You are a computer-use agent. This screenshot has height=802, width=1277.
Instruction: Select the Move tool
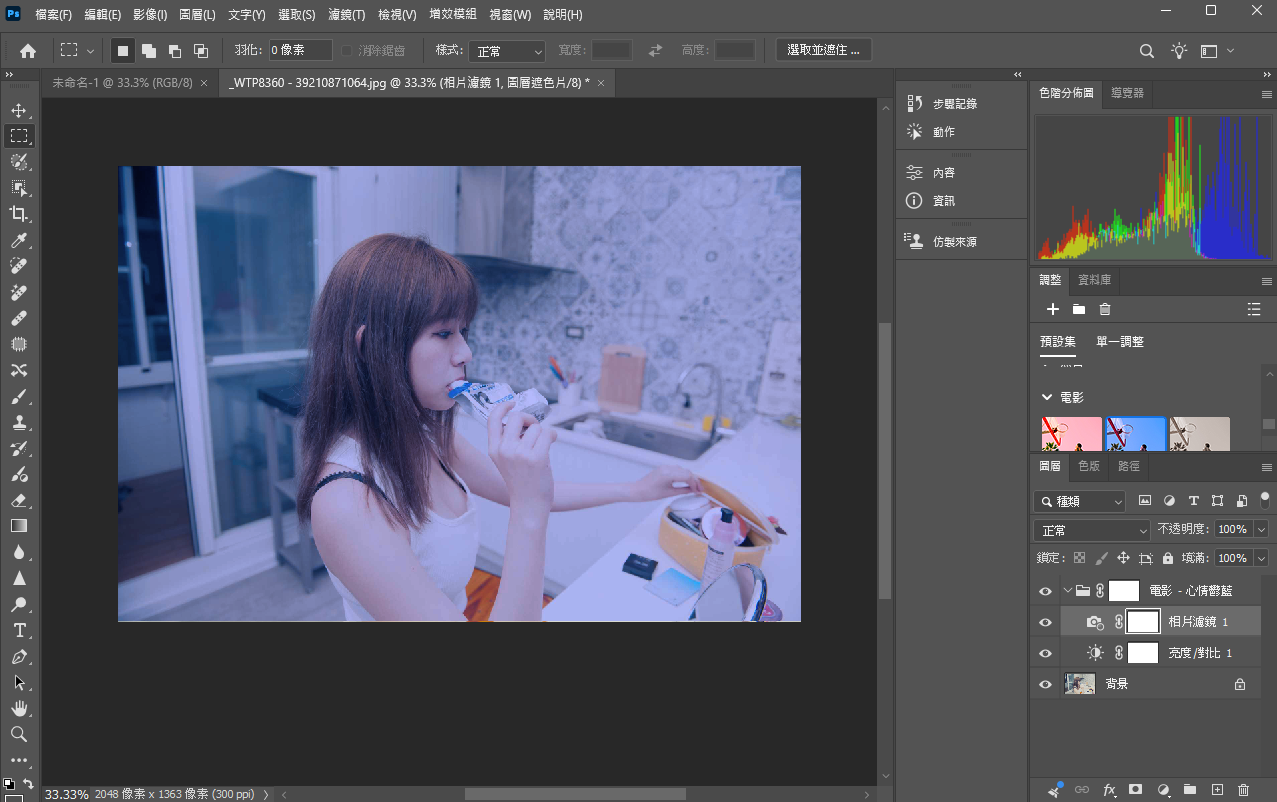click(19, 110)
